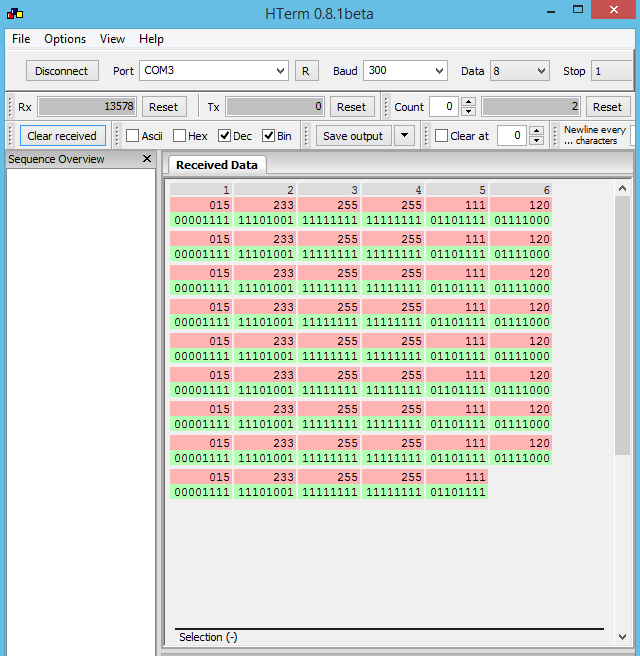The width and height of the screenshot is (640, 656).
Task: Open the View menu
Action: (x=112, y=39)
